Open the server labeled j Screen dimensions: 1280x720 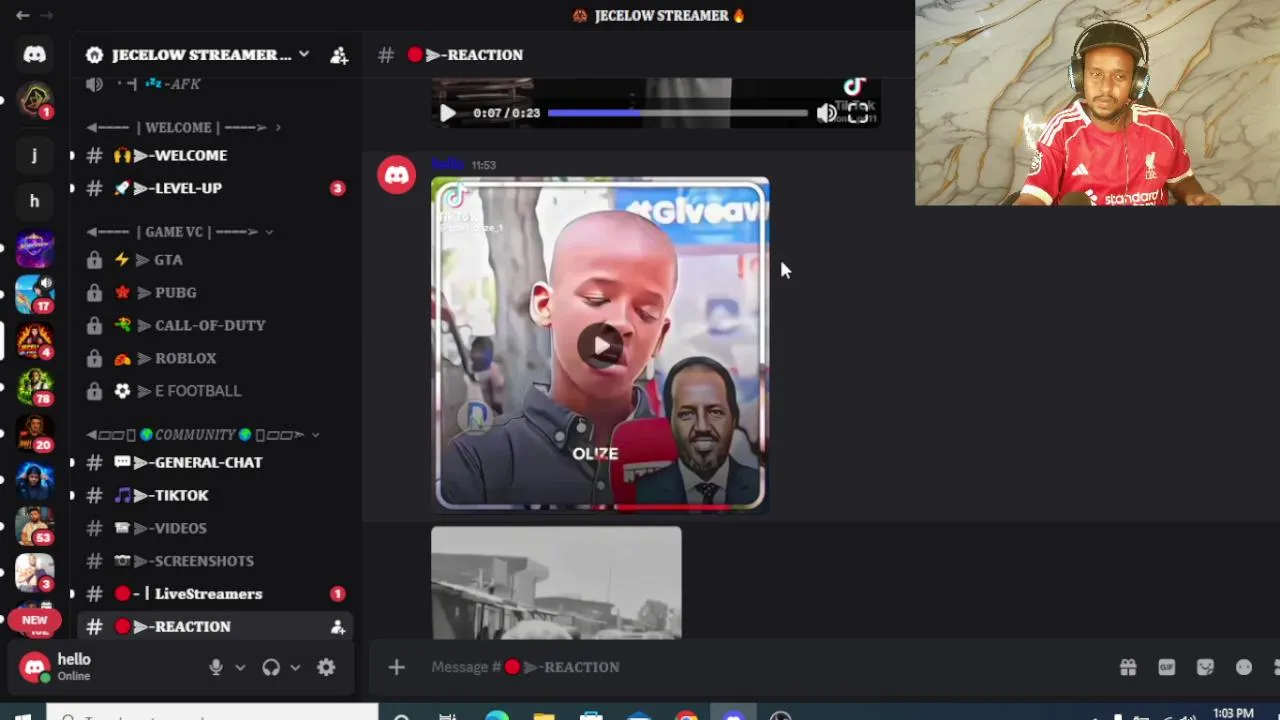34,154
